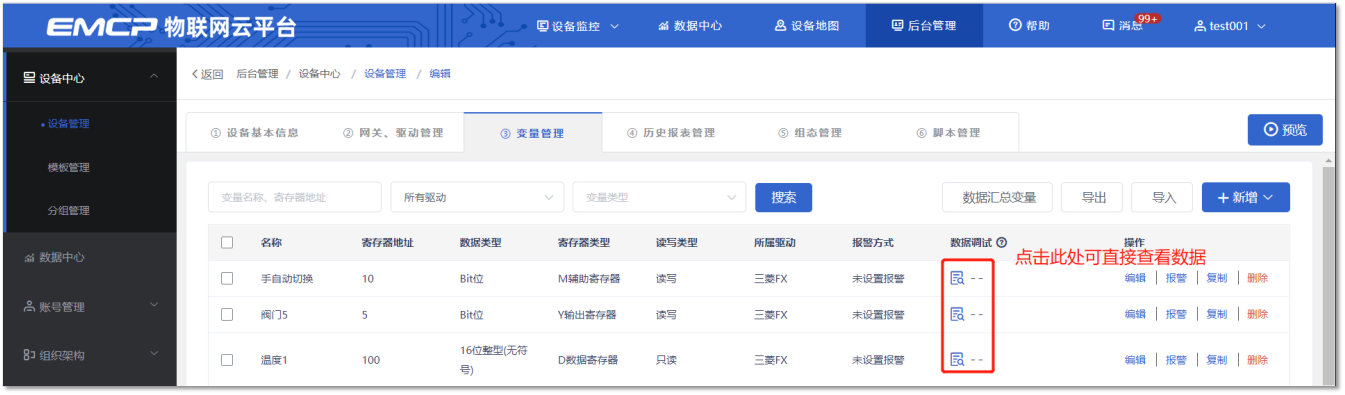Switch to the 历史报表管理 tab
The width and height of the screenshot is (1345, 395).
click(671, 132)
